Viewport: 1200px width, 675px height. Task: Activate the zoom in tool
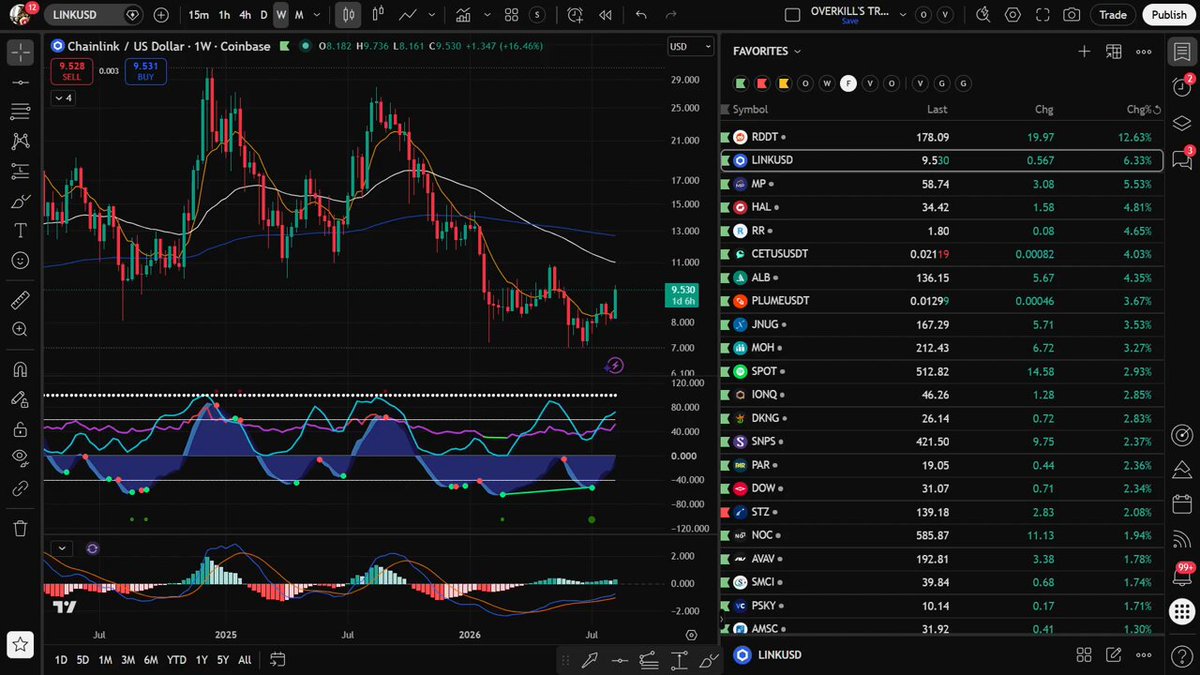point(20,329)
